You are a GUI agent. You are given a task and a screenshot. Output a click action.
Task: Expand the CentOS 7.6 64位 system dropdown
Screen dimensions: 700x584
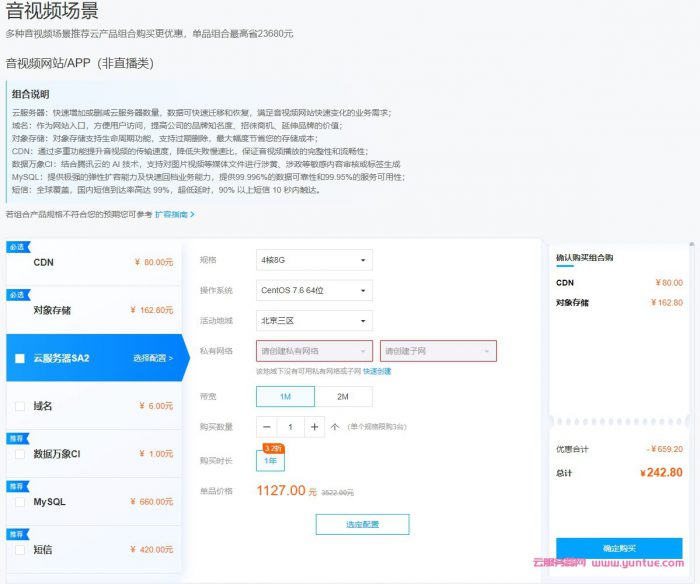pos(314,291)
